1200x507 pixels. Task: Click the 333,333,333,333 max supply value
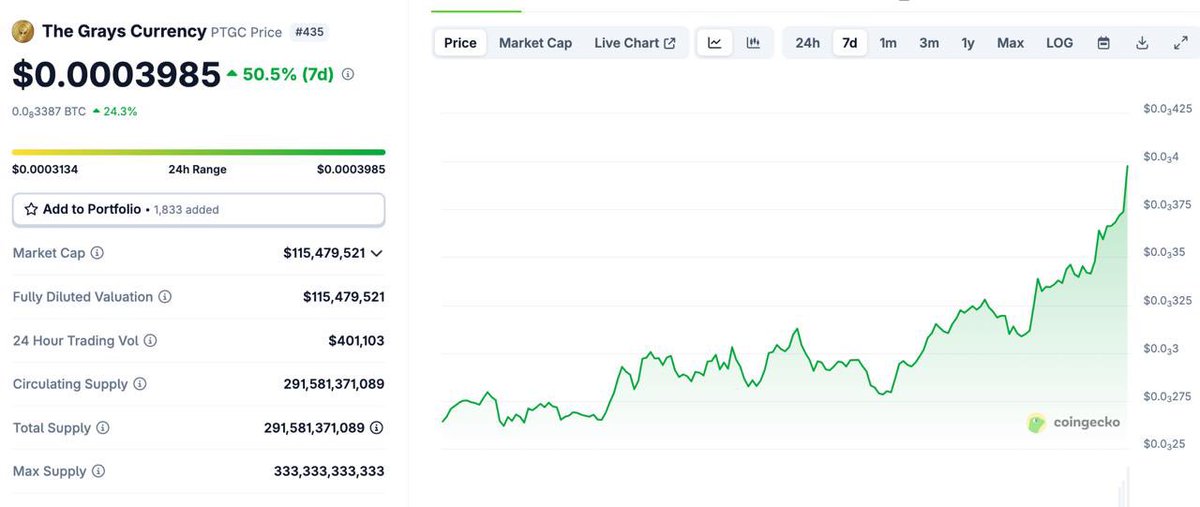click(x=329, y=471)
